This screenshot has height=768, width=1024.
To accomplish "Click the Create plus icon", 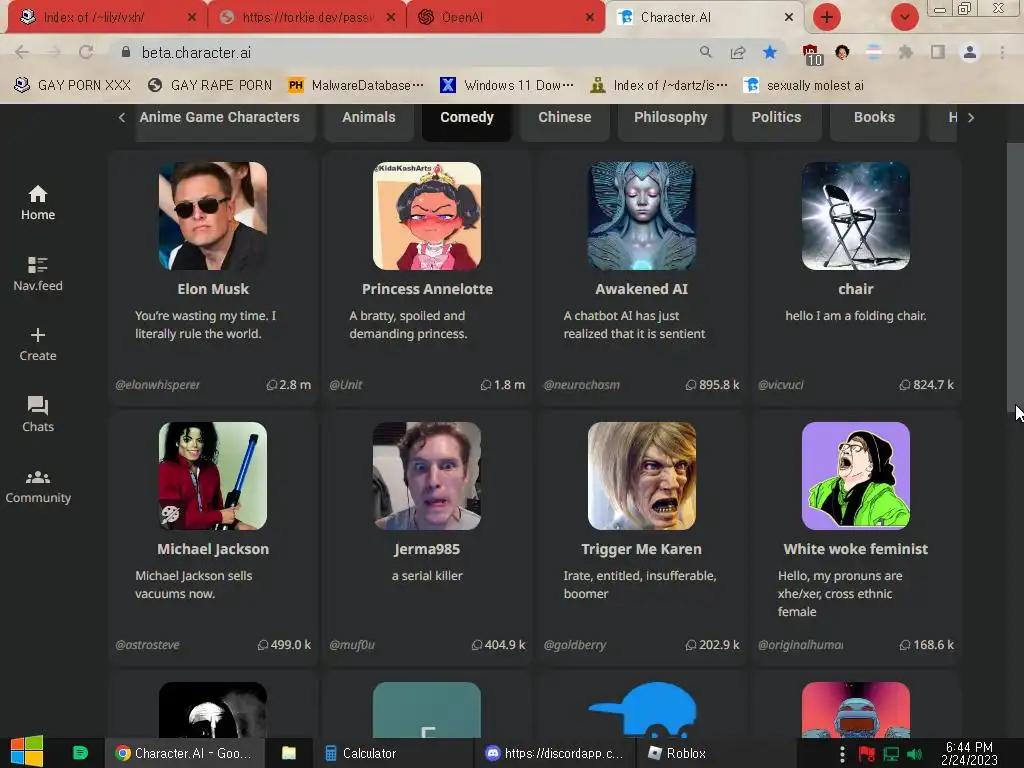I will 38,335.
